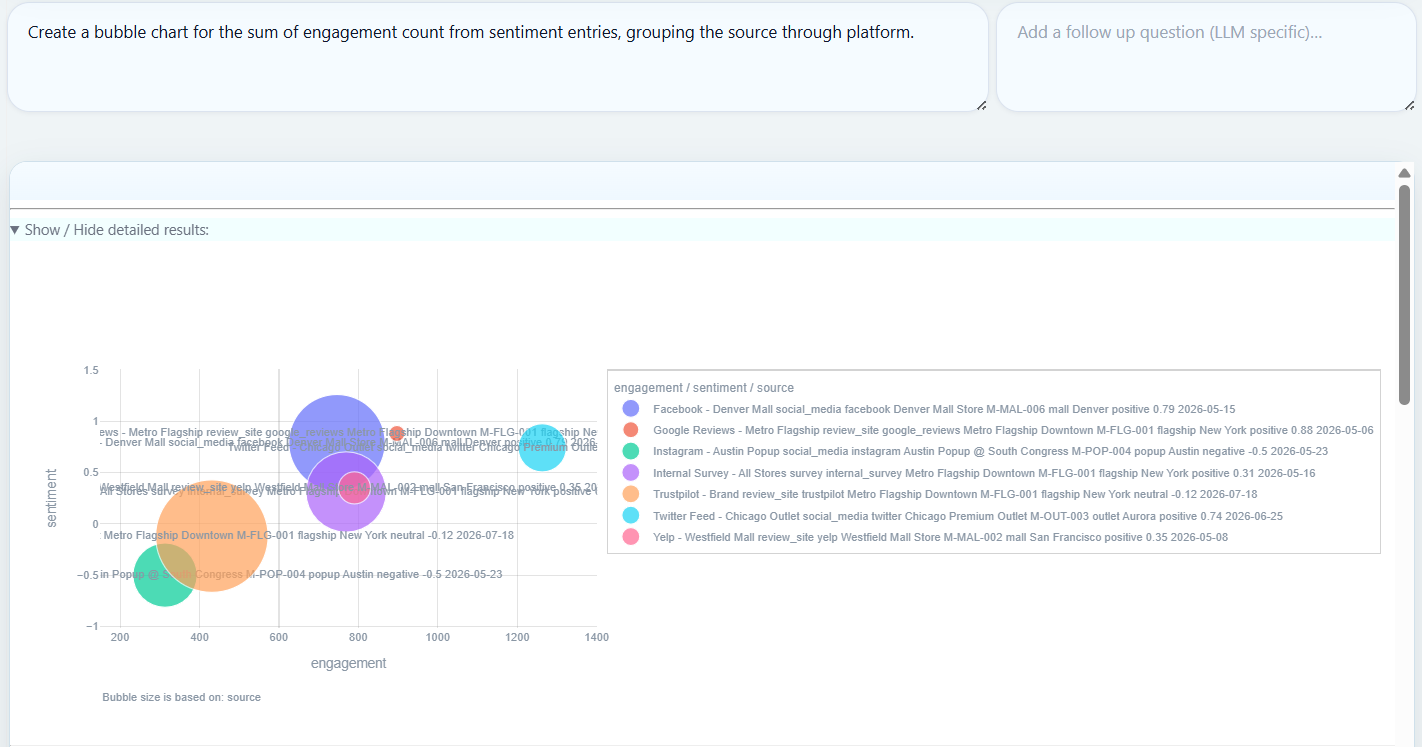Viewport: 1422px width, 747px height.
Task: Click the red Google Reviews legend color circle
Action: pyautogui.click(x=631, y=430)
